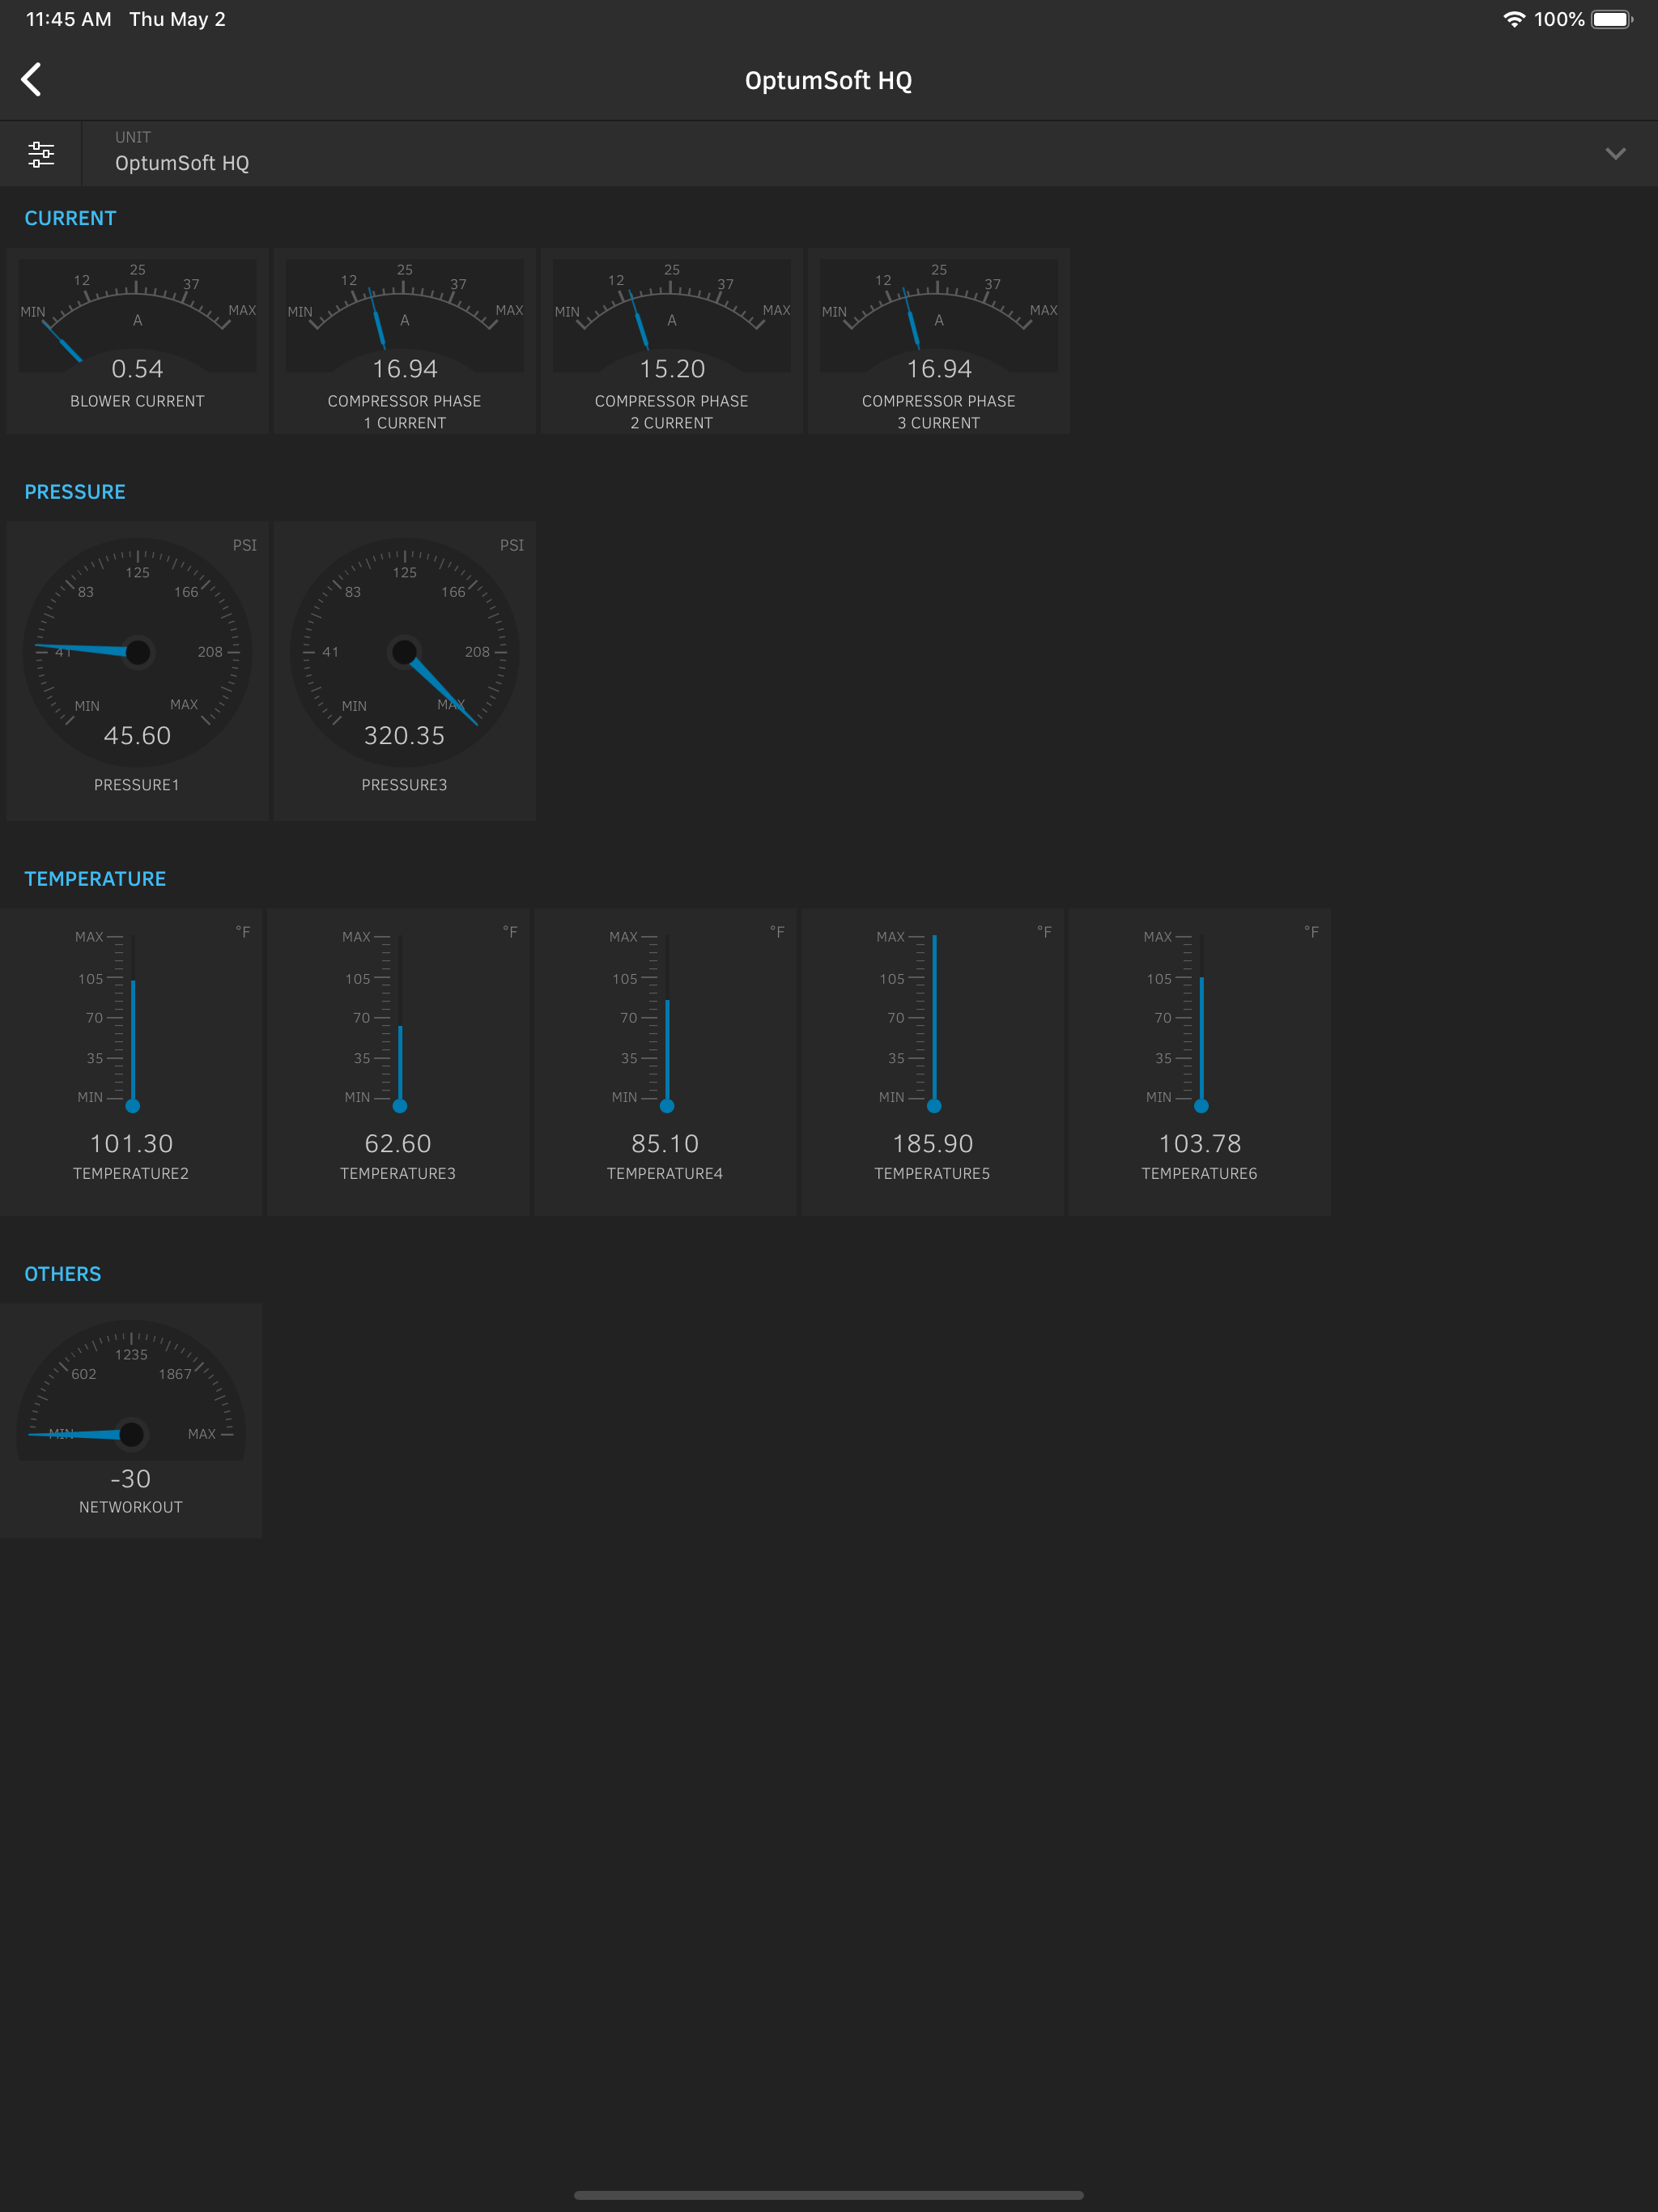The height and width of the screenshot is (2212, 1658).
Task: Tap the Temperature2 thermometer
Action: [x=131, y=1062]
